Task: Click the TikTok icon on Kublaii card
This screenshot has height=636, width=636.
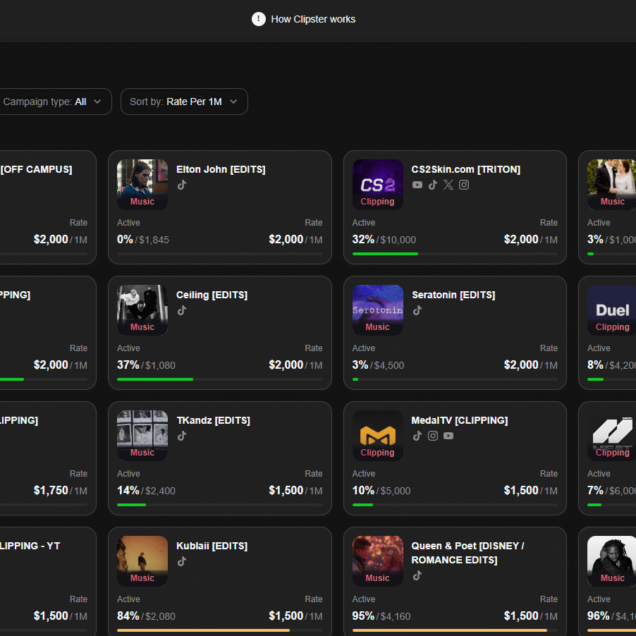Action: click(x=182, y=561)
